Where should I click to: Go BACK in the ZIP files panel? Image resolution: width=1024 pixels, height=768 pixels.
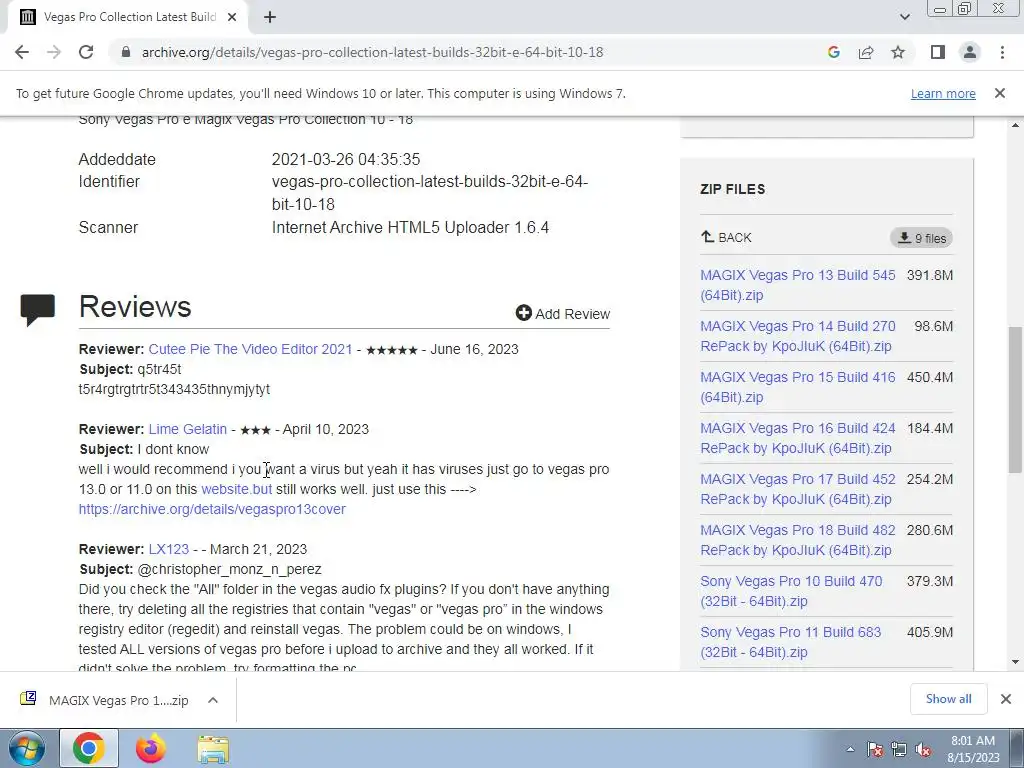(726, 237)
